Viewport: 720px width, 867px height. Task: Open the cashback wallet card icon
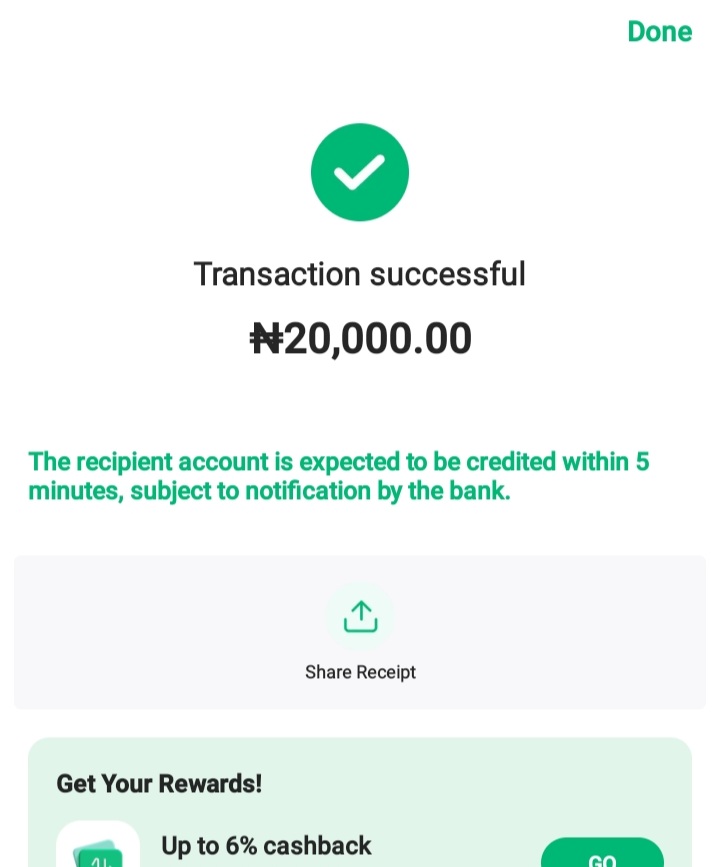(98, 844)
